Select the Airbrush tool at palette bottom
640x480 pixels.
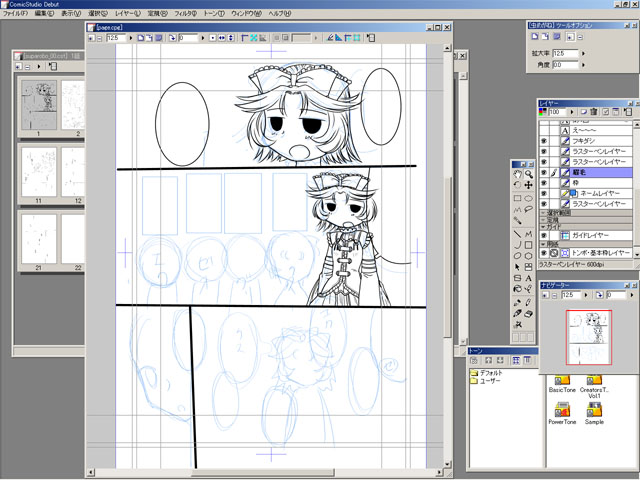click(x=517, y=325)
